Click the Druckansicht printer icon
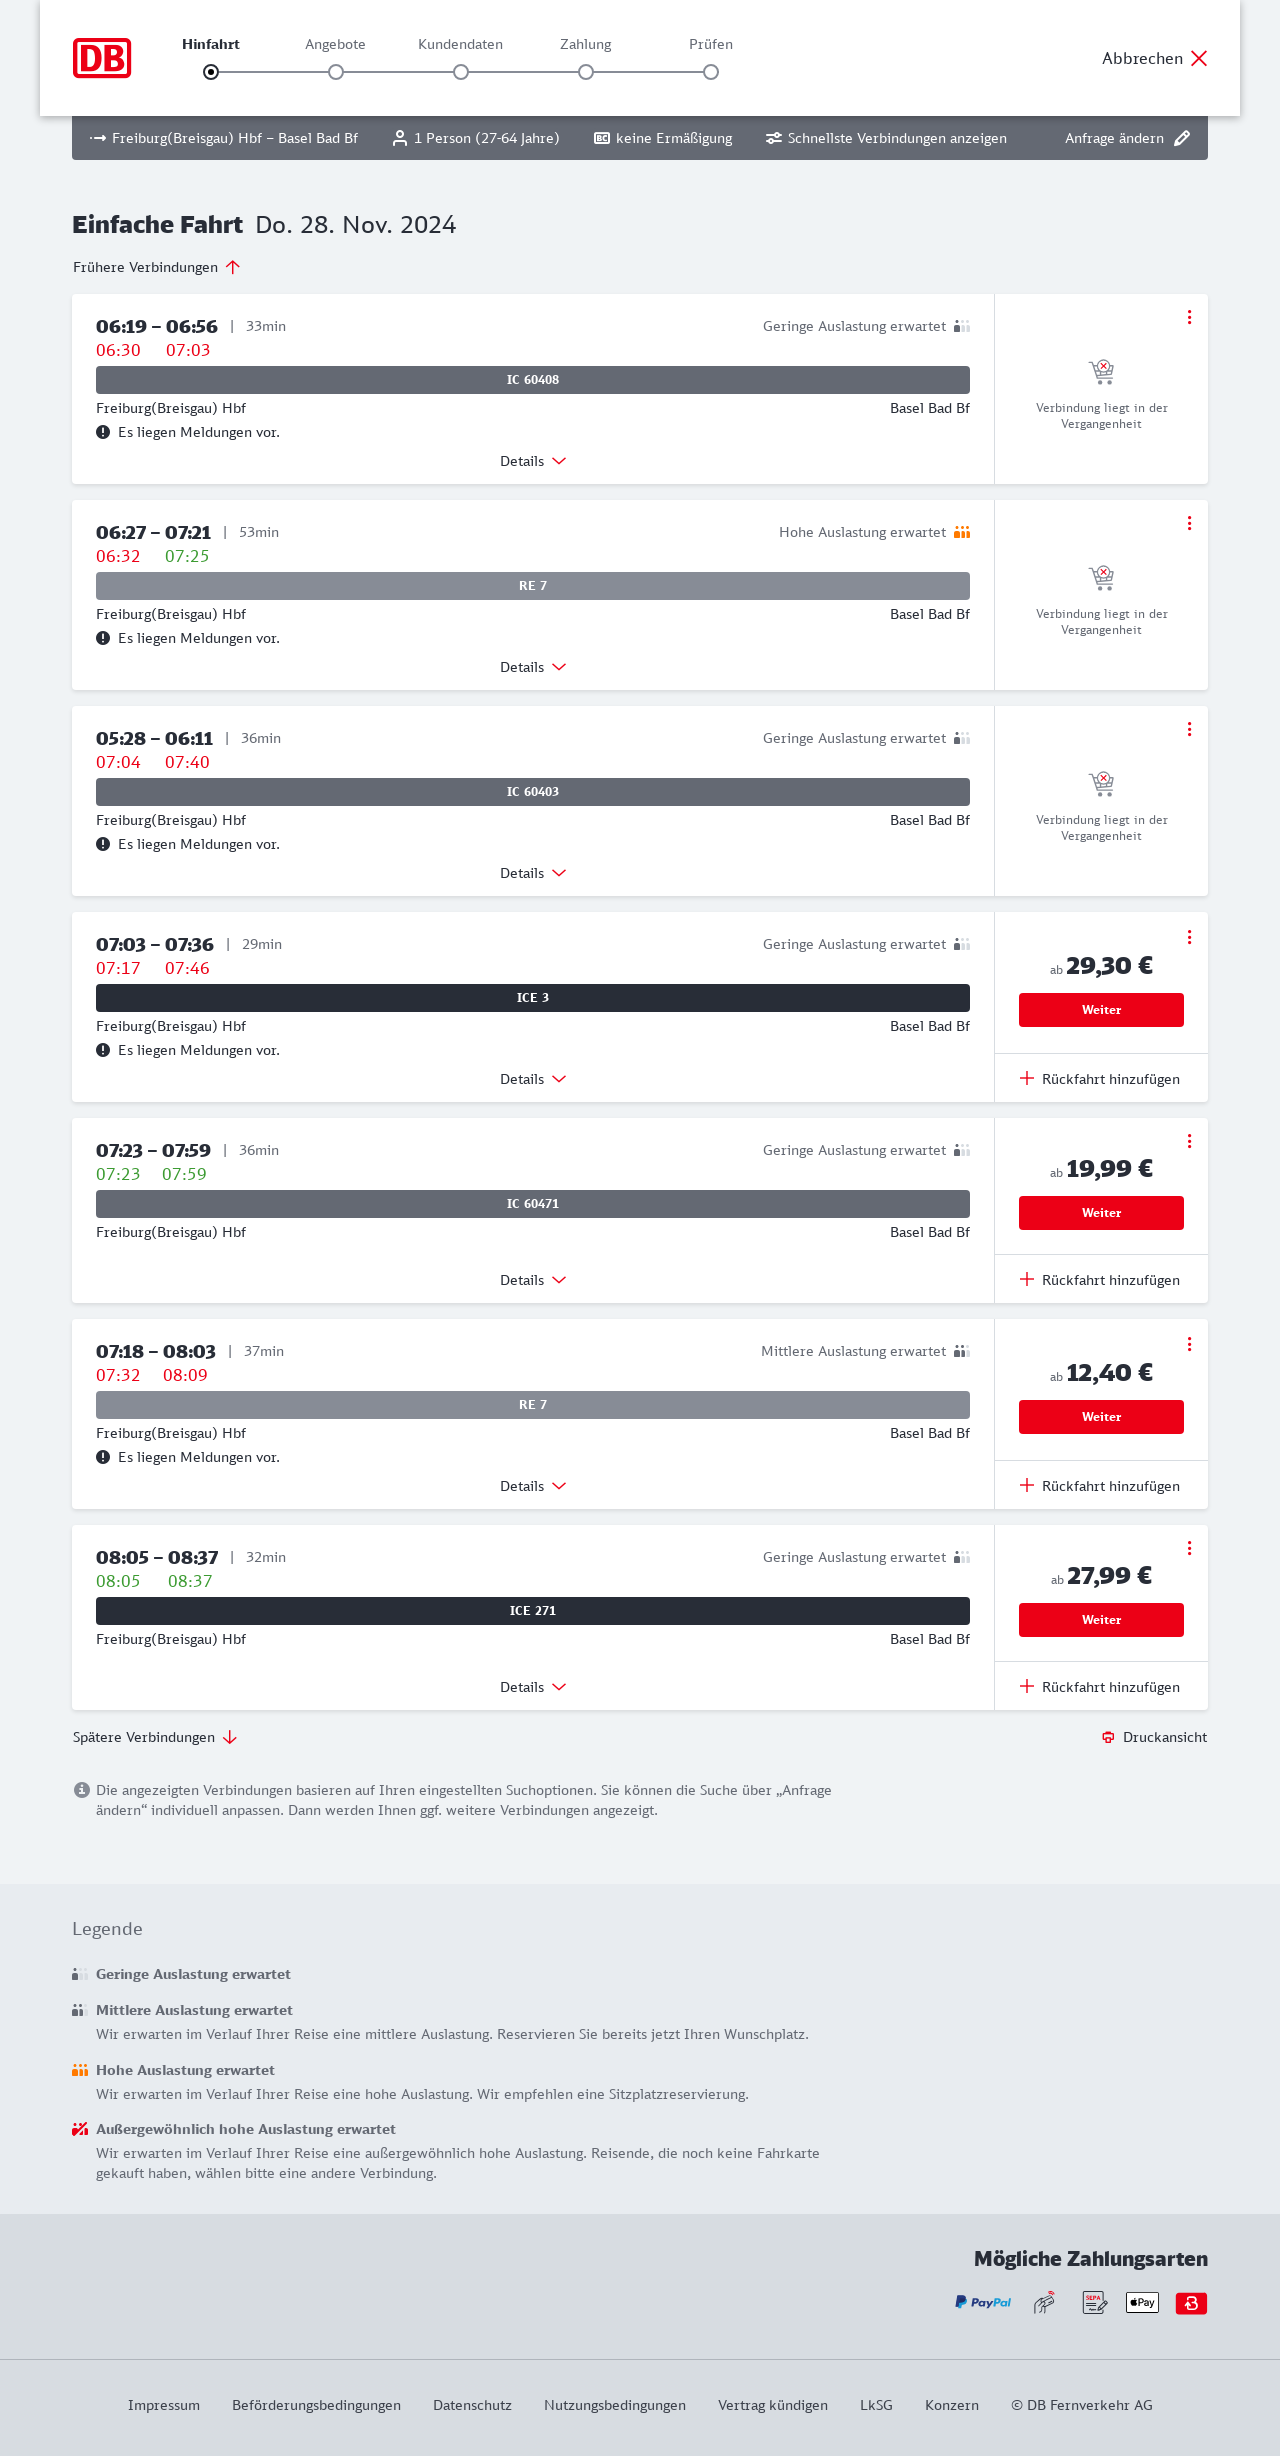 coord(1108,1737)
